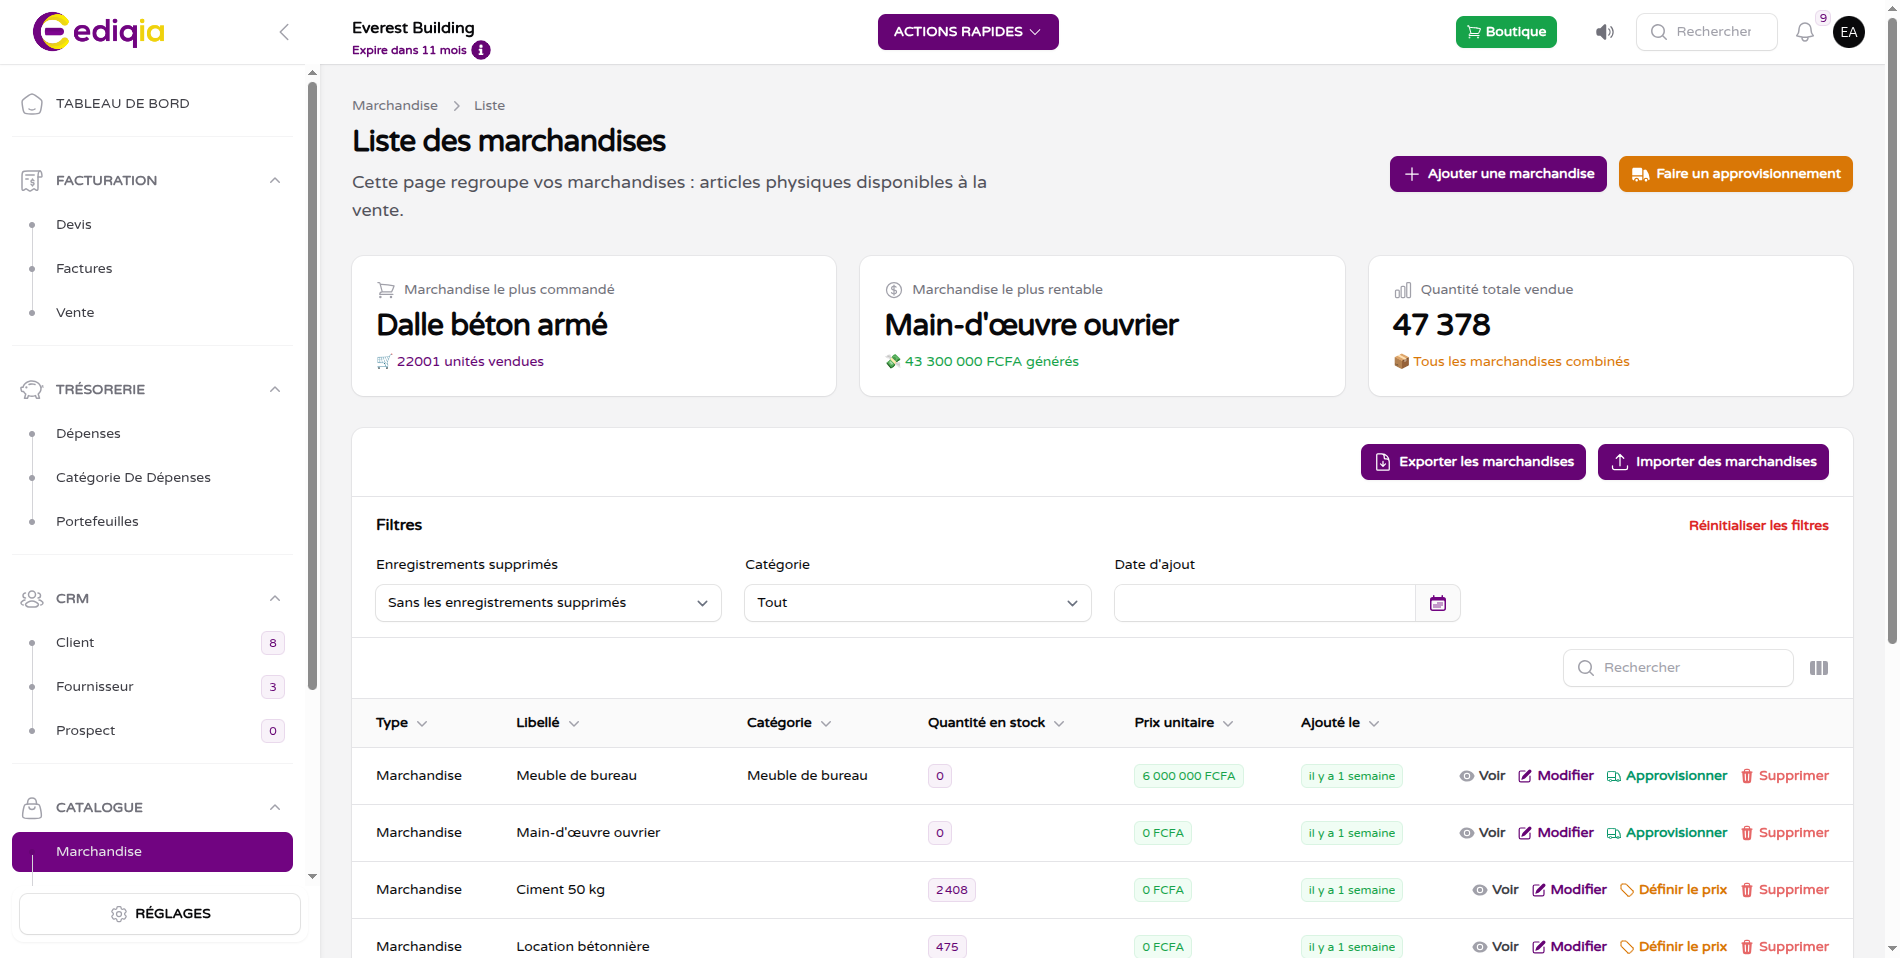Screen dimensions: 1900x958
Task: Collapse the sidebar with the back chevron
Action: pos(284,32)
